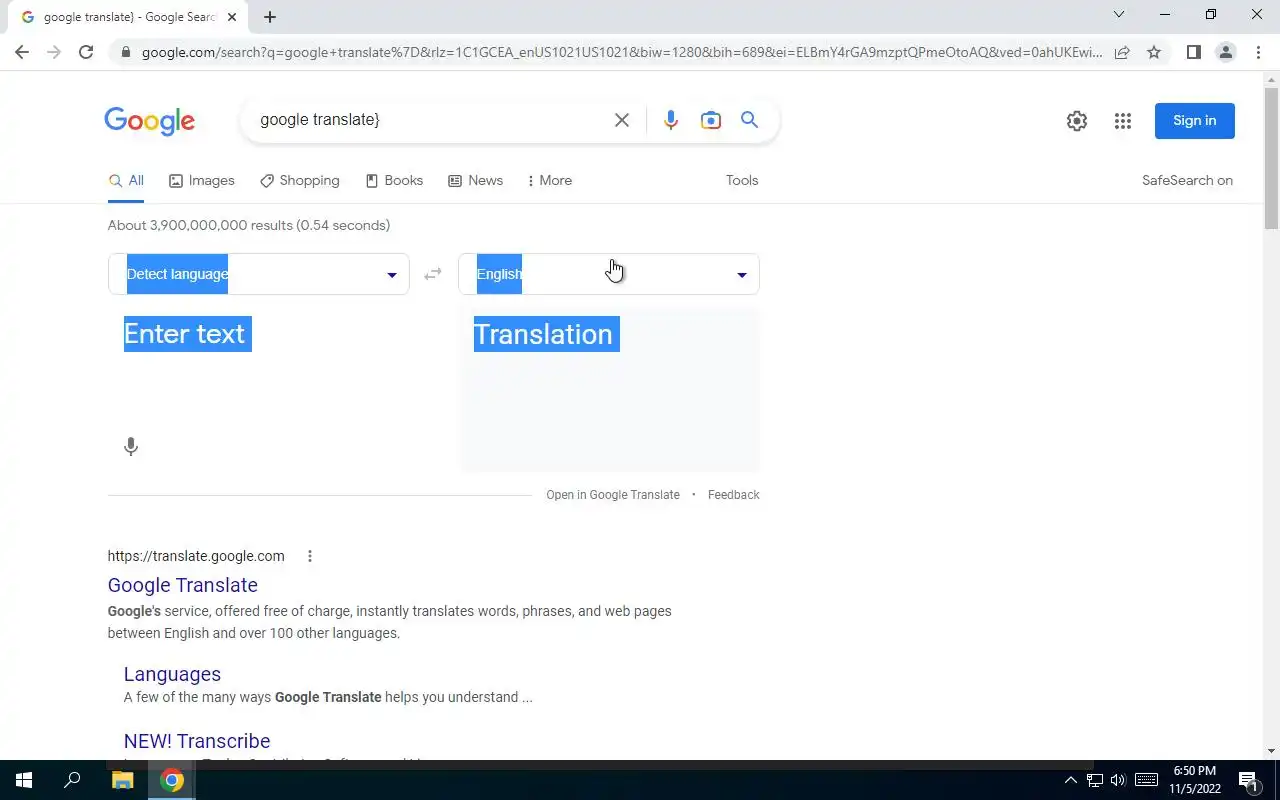
Task: Open Windows taskbar search
Action: [72, 780]
